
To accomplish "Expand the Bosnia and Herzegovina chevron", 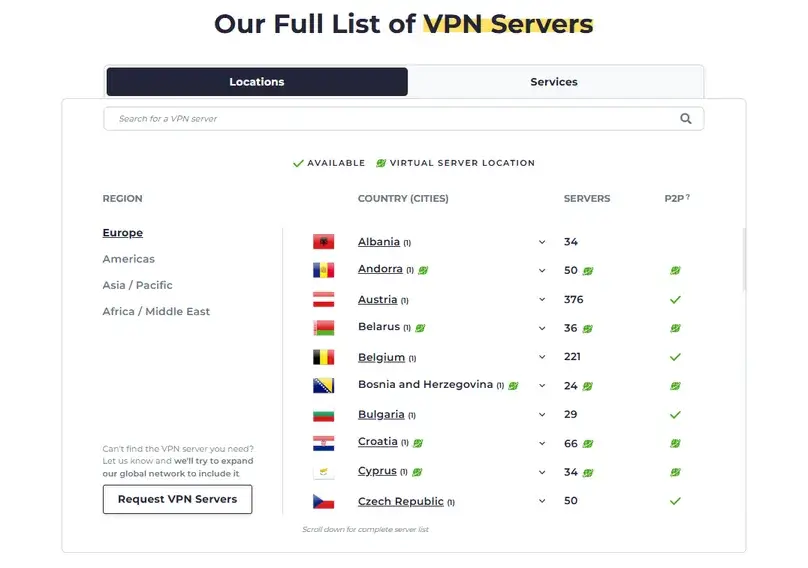I will coord(542,386).
